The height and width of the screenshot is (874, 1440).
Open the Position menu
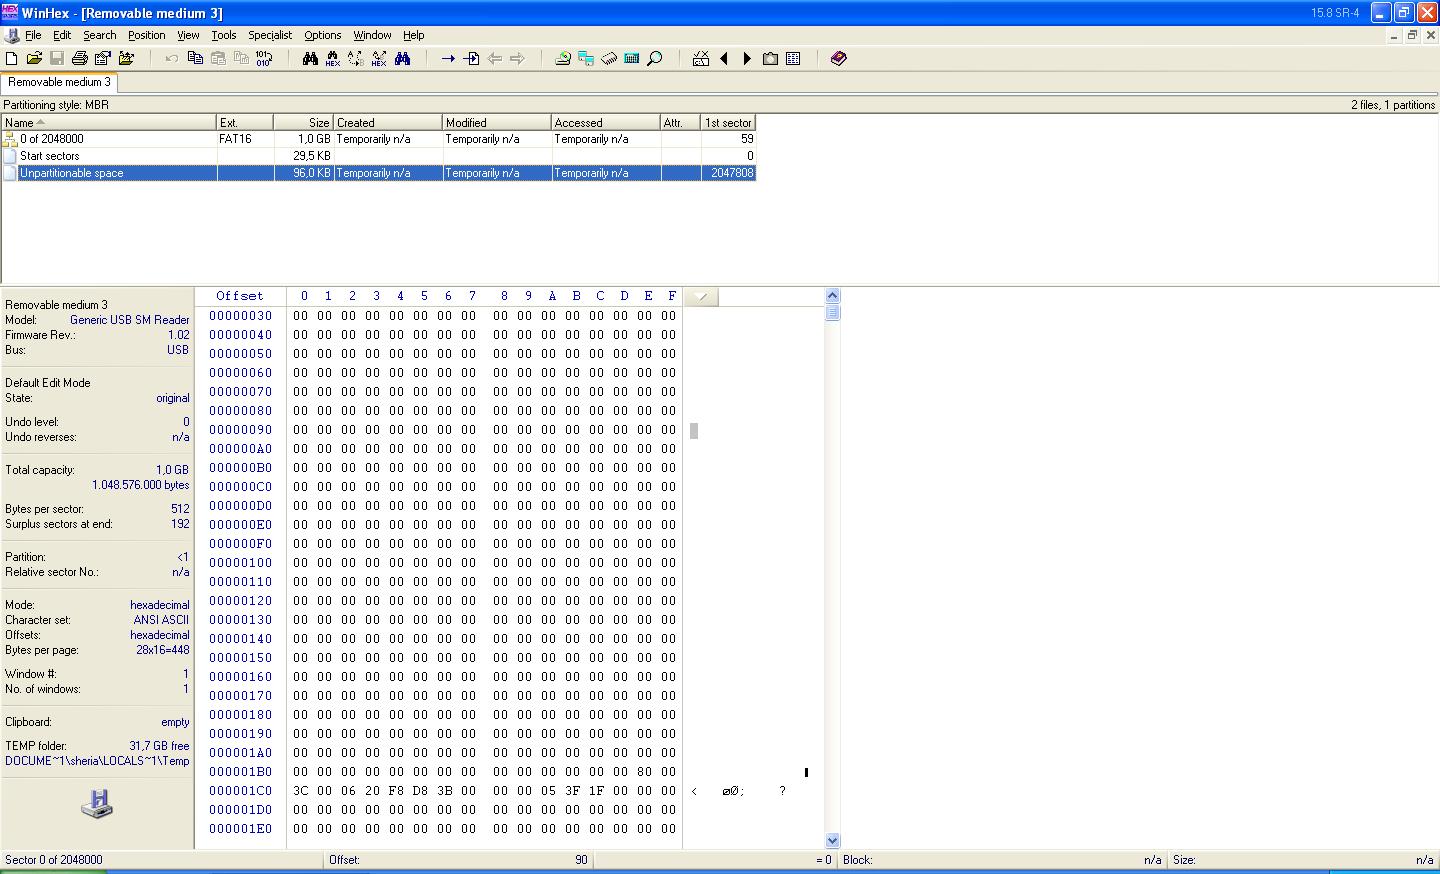click(x=147, y=35)
